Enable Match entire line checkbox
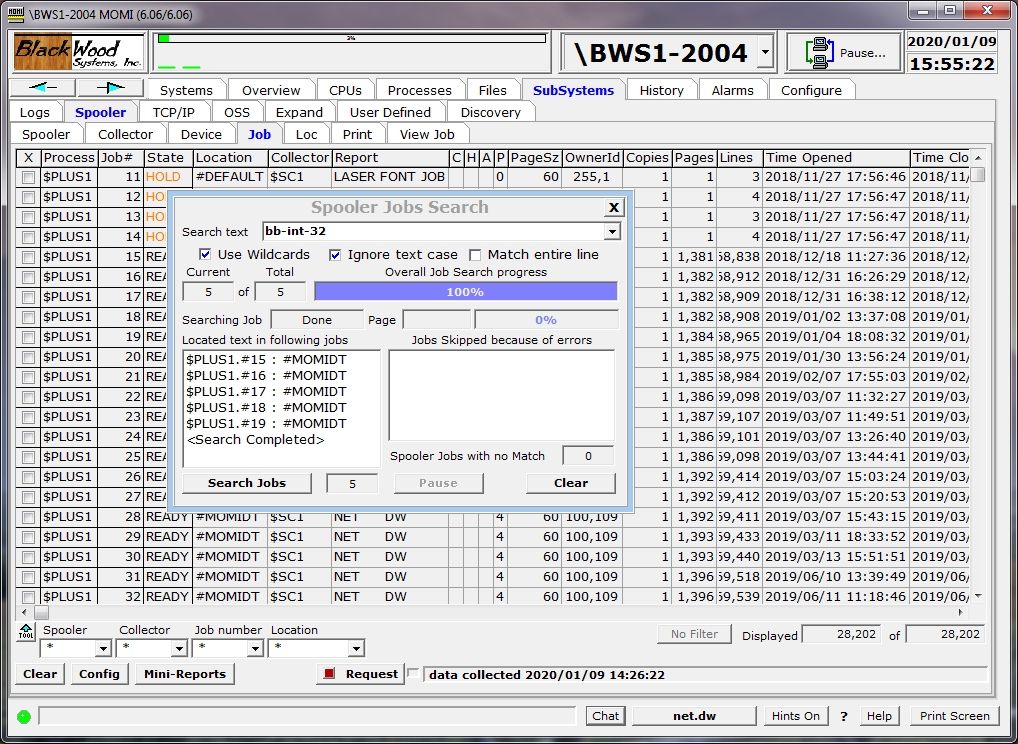1018x744 pixels. [476, 255]
